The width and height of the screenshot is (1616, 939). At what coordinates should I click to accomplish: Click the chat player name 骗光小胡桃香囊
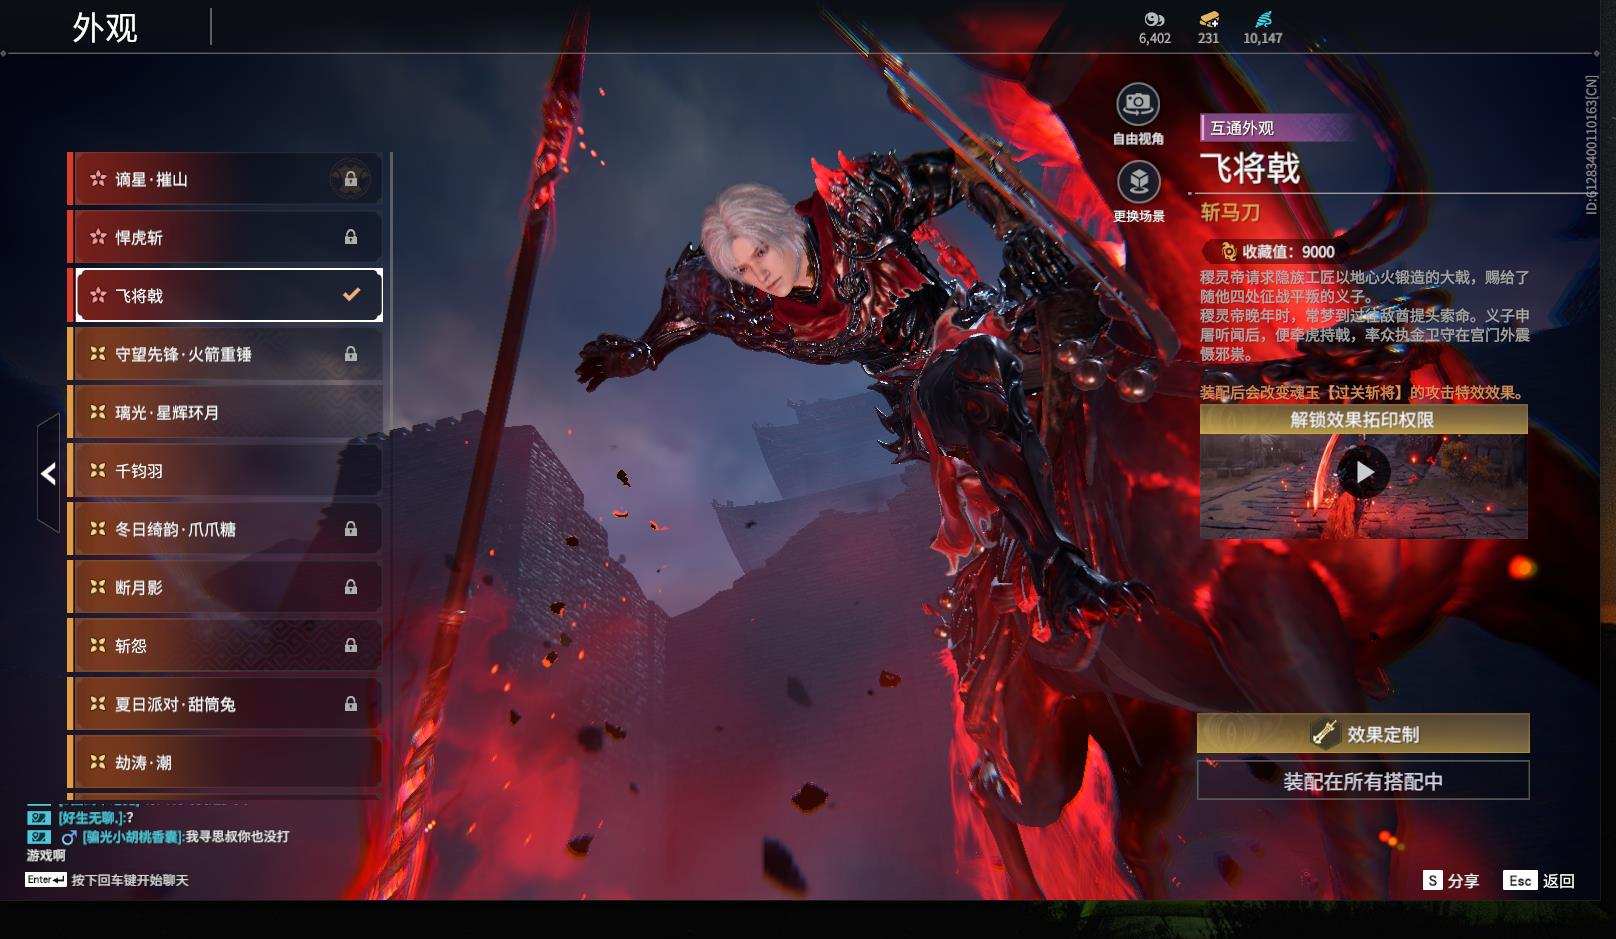(134, 837)
